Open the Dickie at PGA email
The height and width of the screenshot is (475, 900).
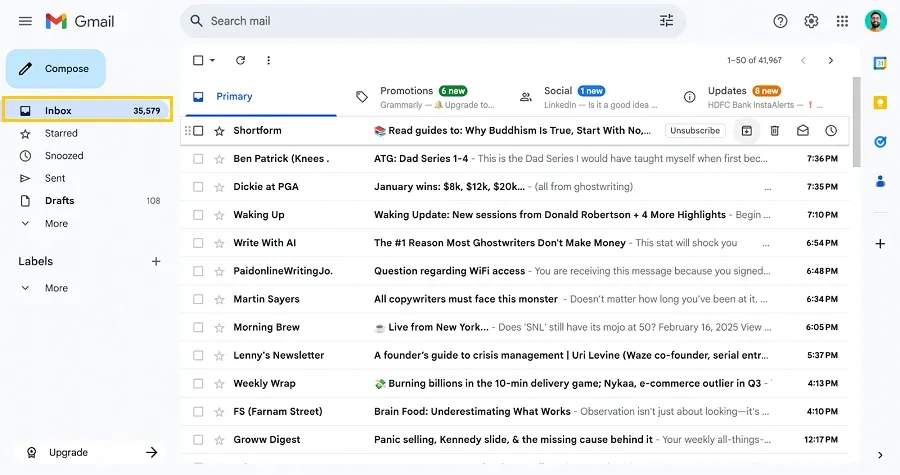[x=515, y=187]
